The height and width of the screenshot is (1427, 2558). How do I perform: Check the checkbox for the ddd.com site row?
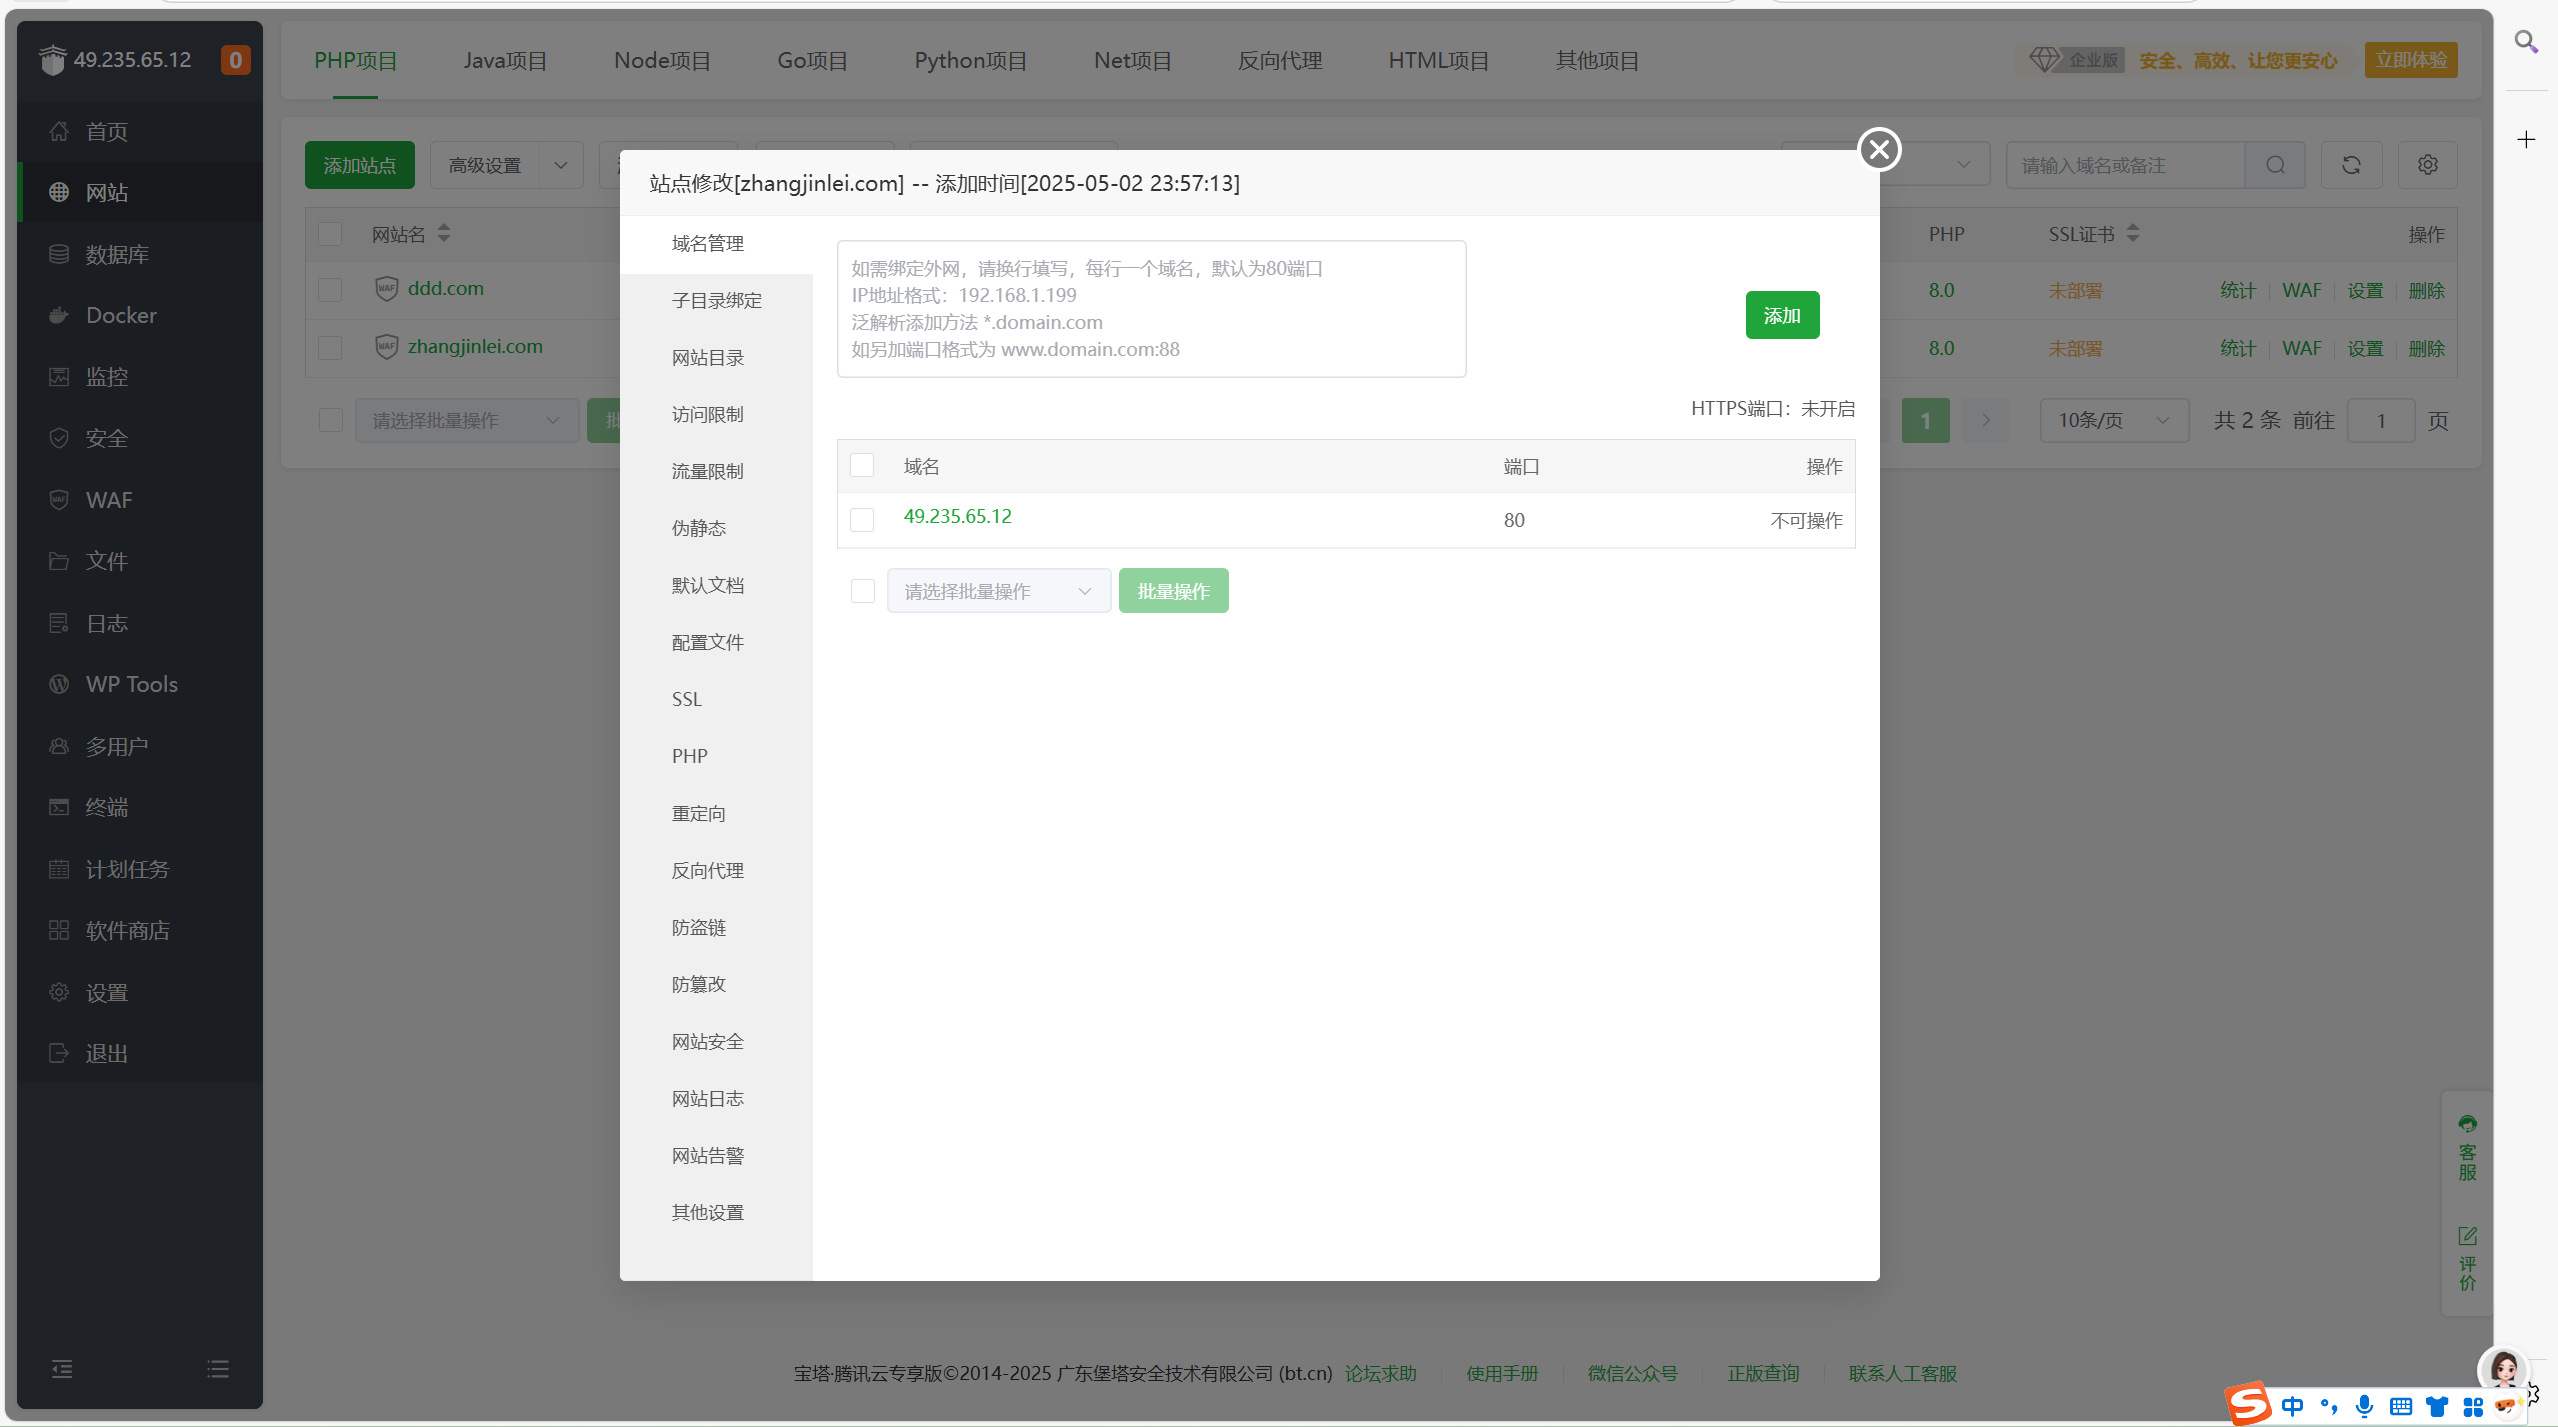tap(330, 289)
